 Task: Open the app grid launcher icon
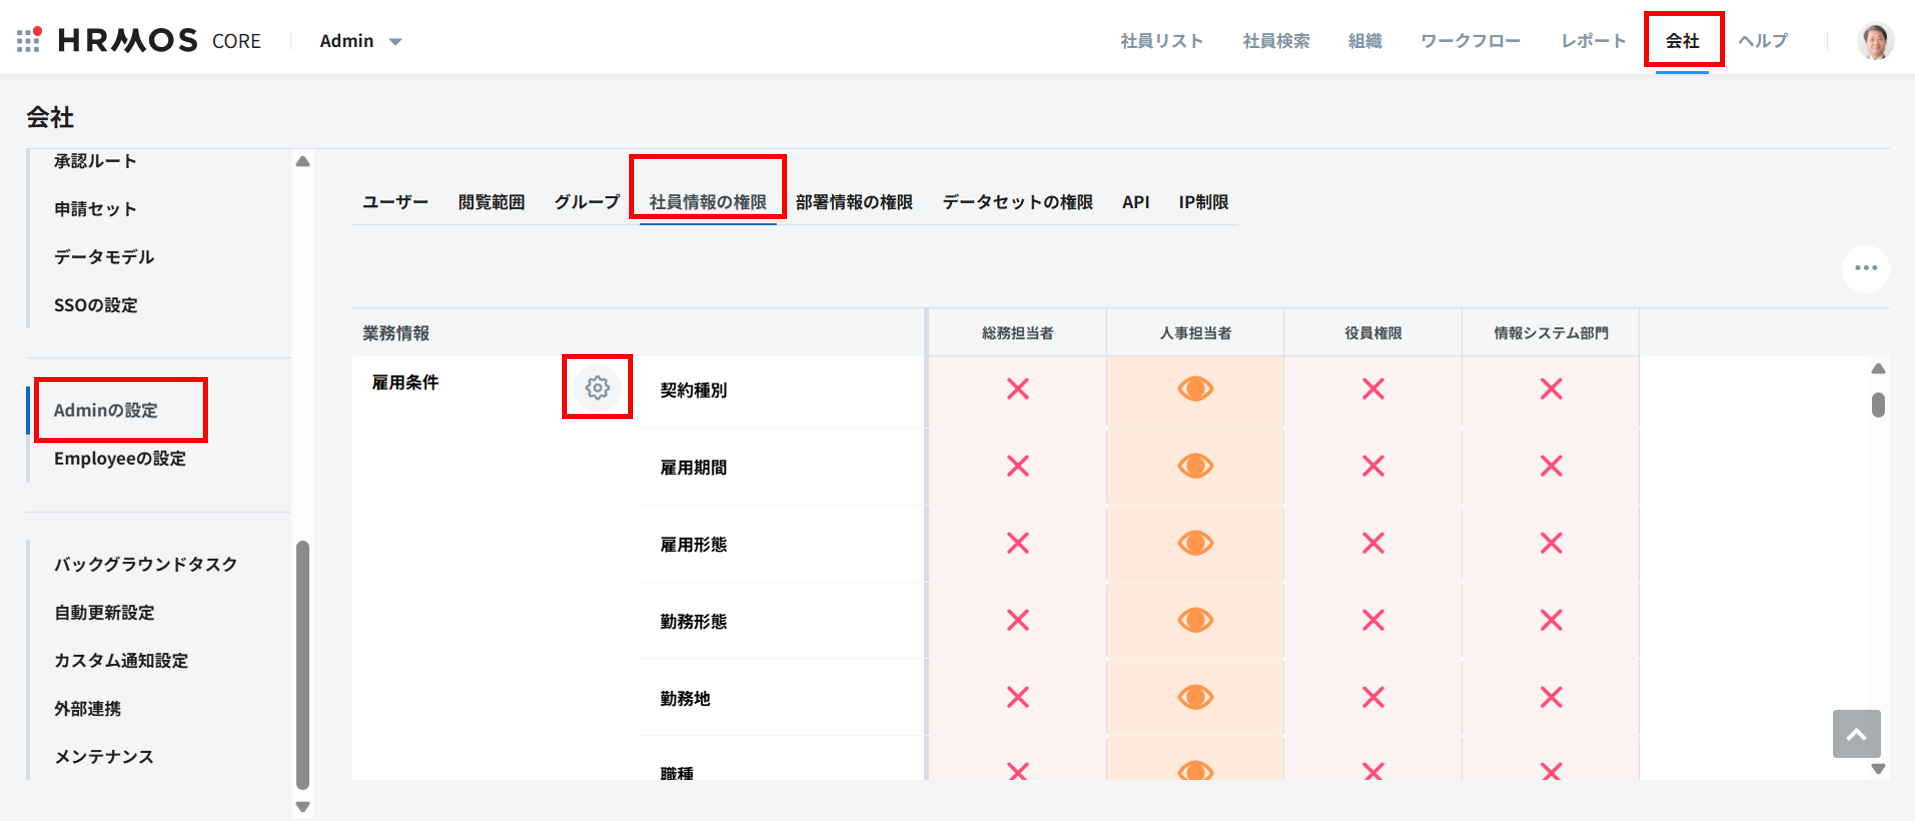point(28,40)
